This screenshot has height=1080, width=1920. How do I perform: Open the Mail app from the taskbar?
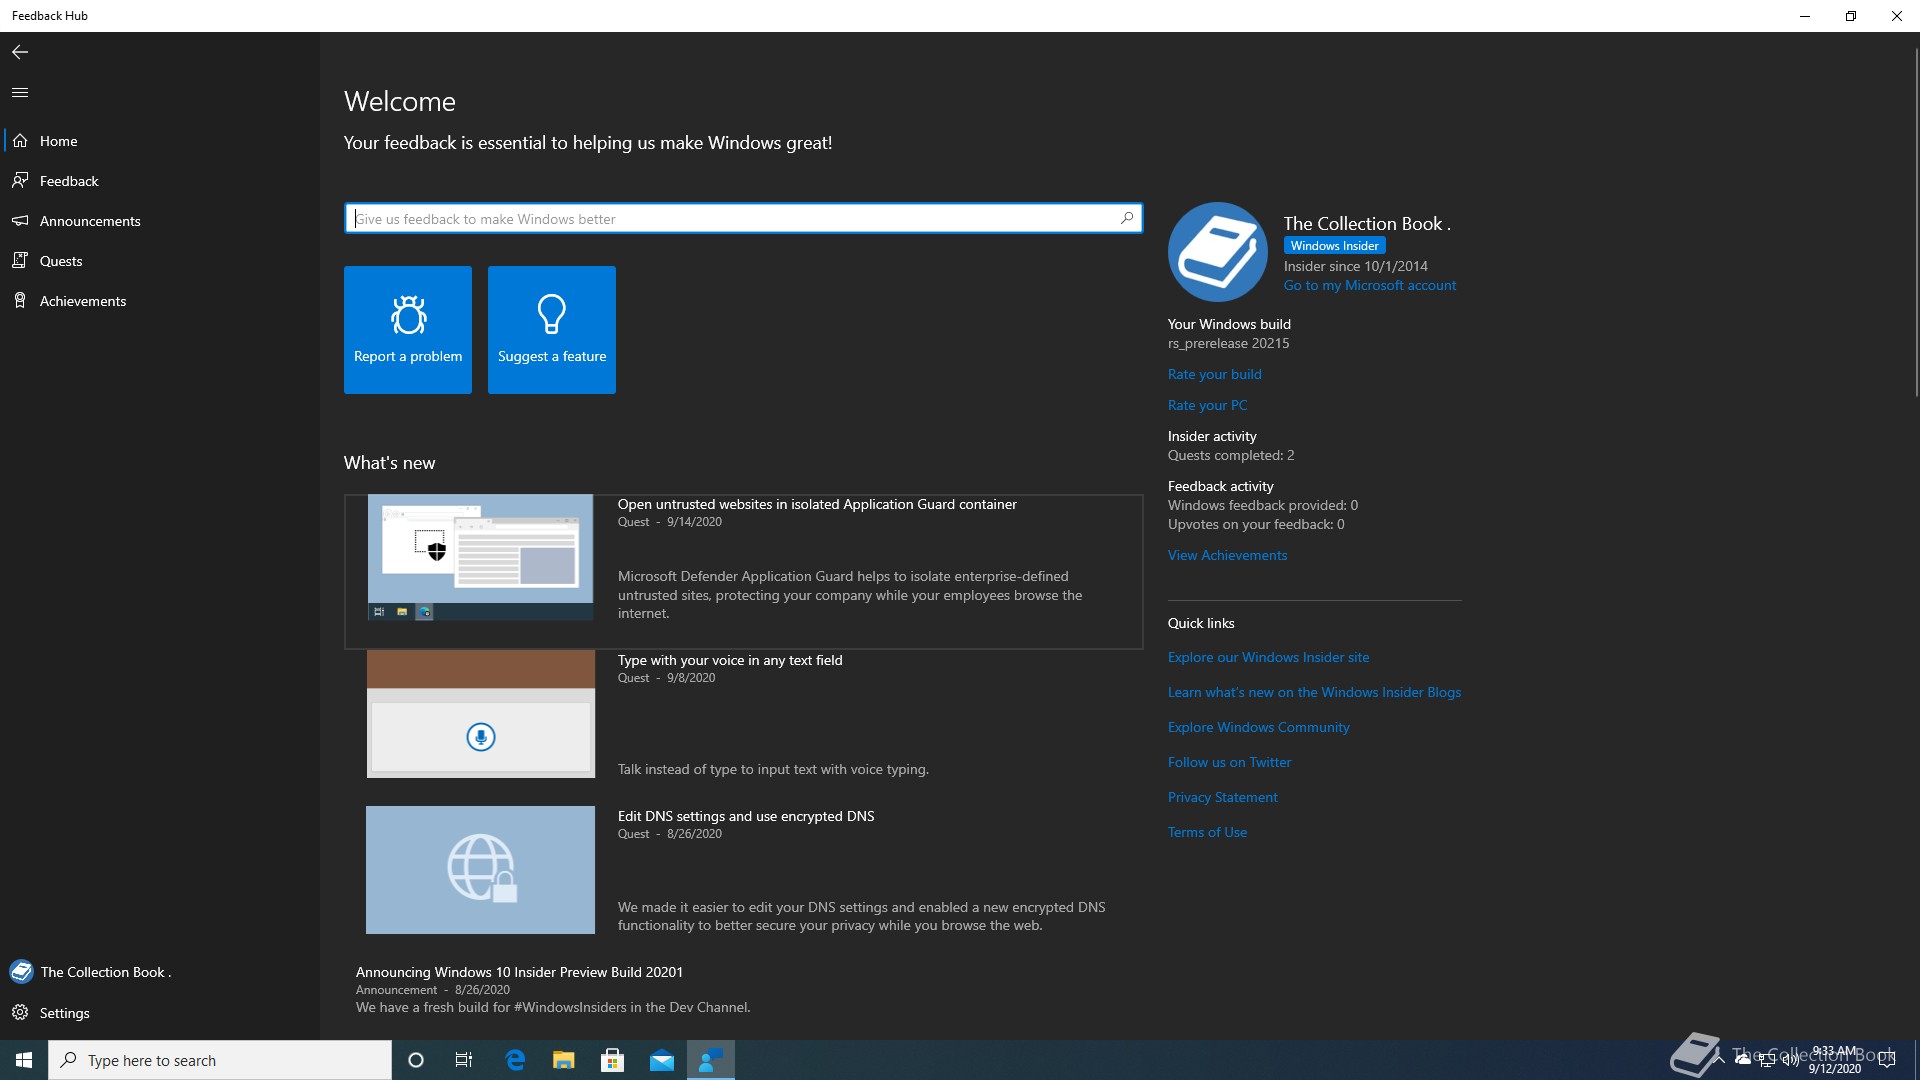click(662, 1060)
